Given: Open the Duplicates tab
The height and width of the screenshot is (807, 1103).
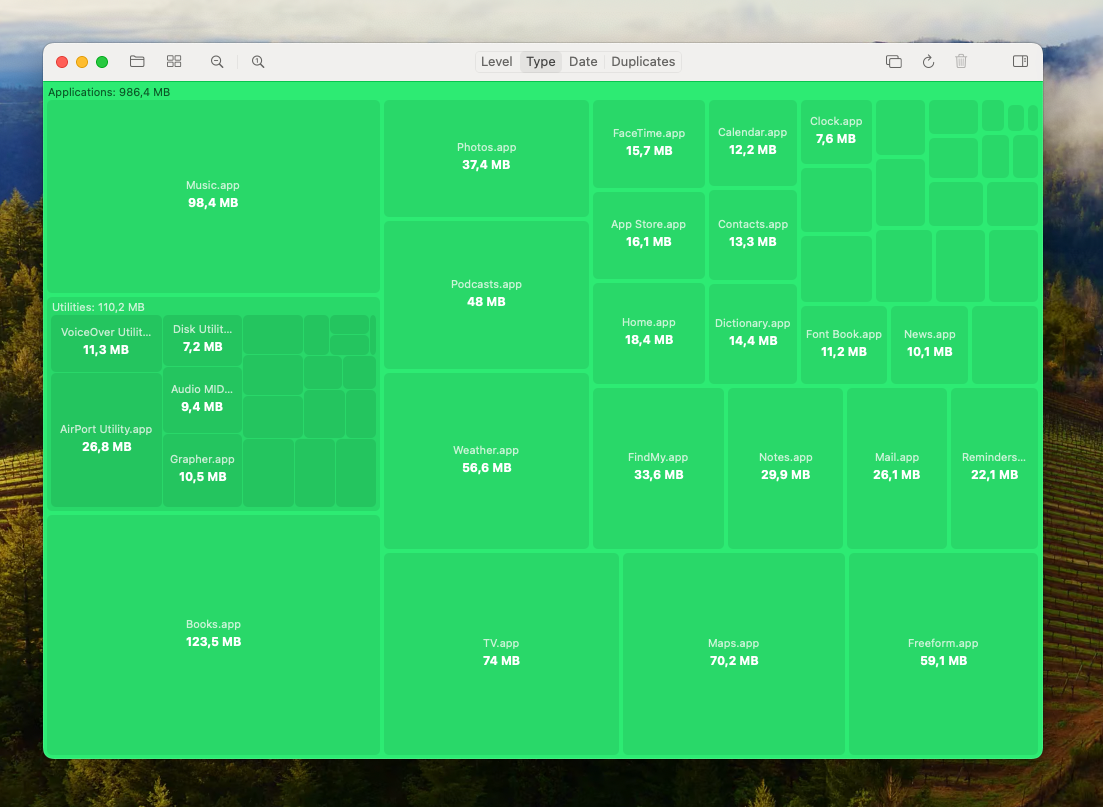Looking at the screenshot, I should [643, 62].
